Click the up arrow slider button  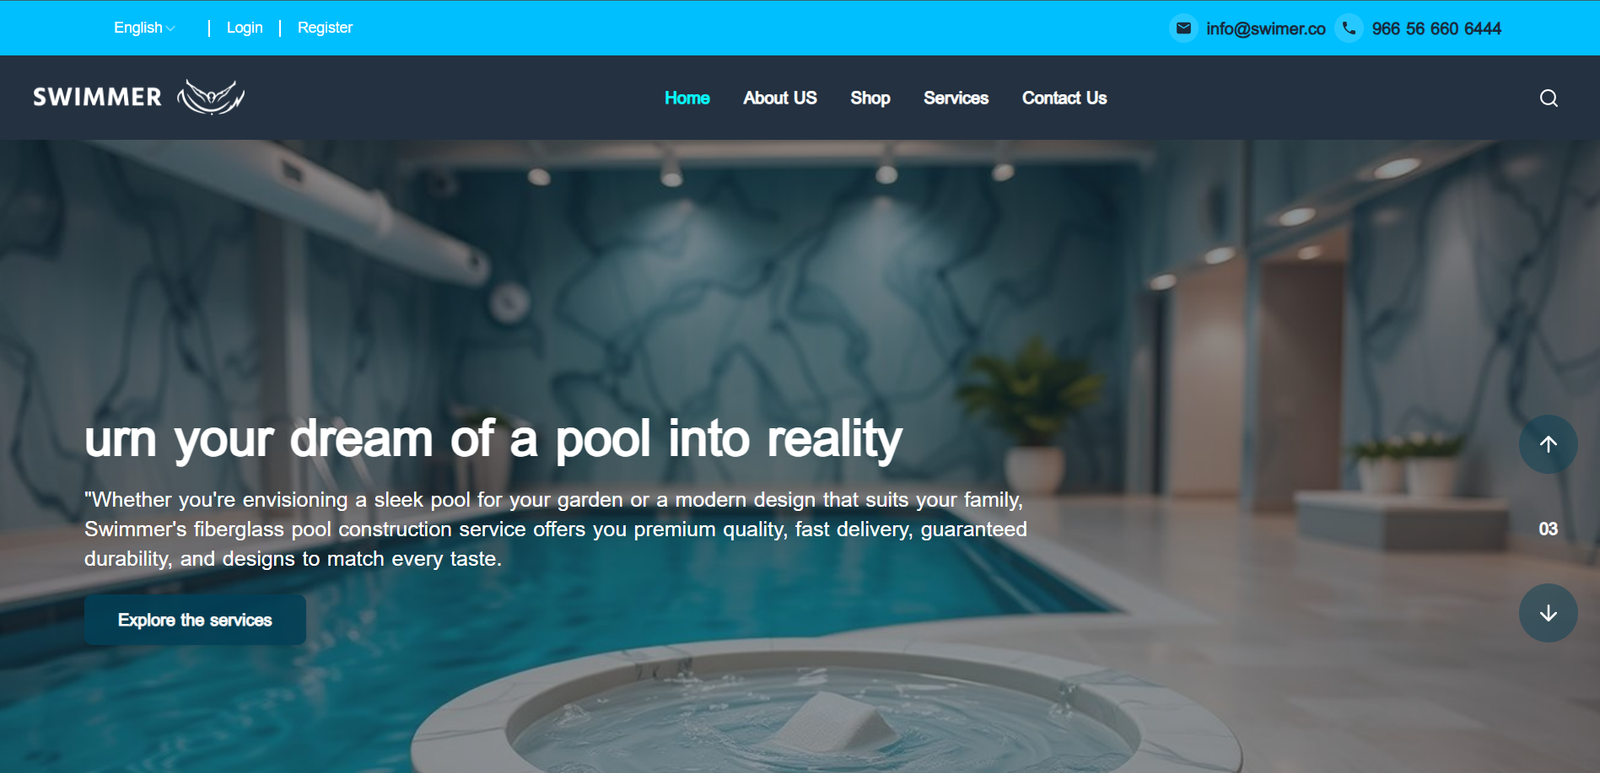pyautogui.click(x=1548, y=444)
